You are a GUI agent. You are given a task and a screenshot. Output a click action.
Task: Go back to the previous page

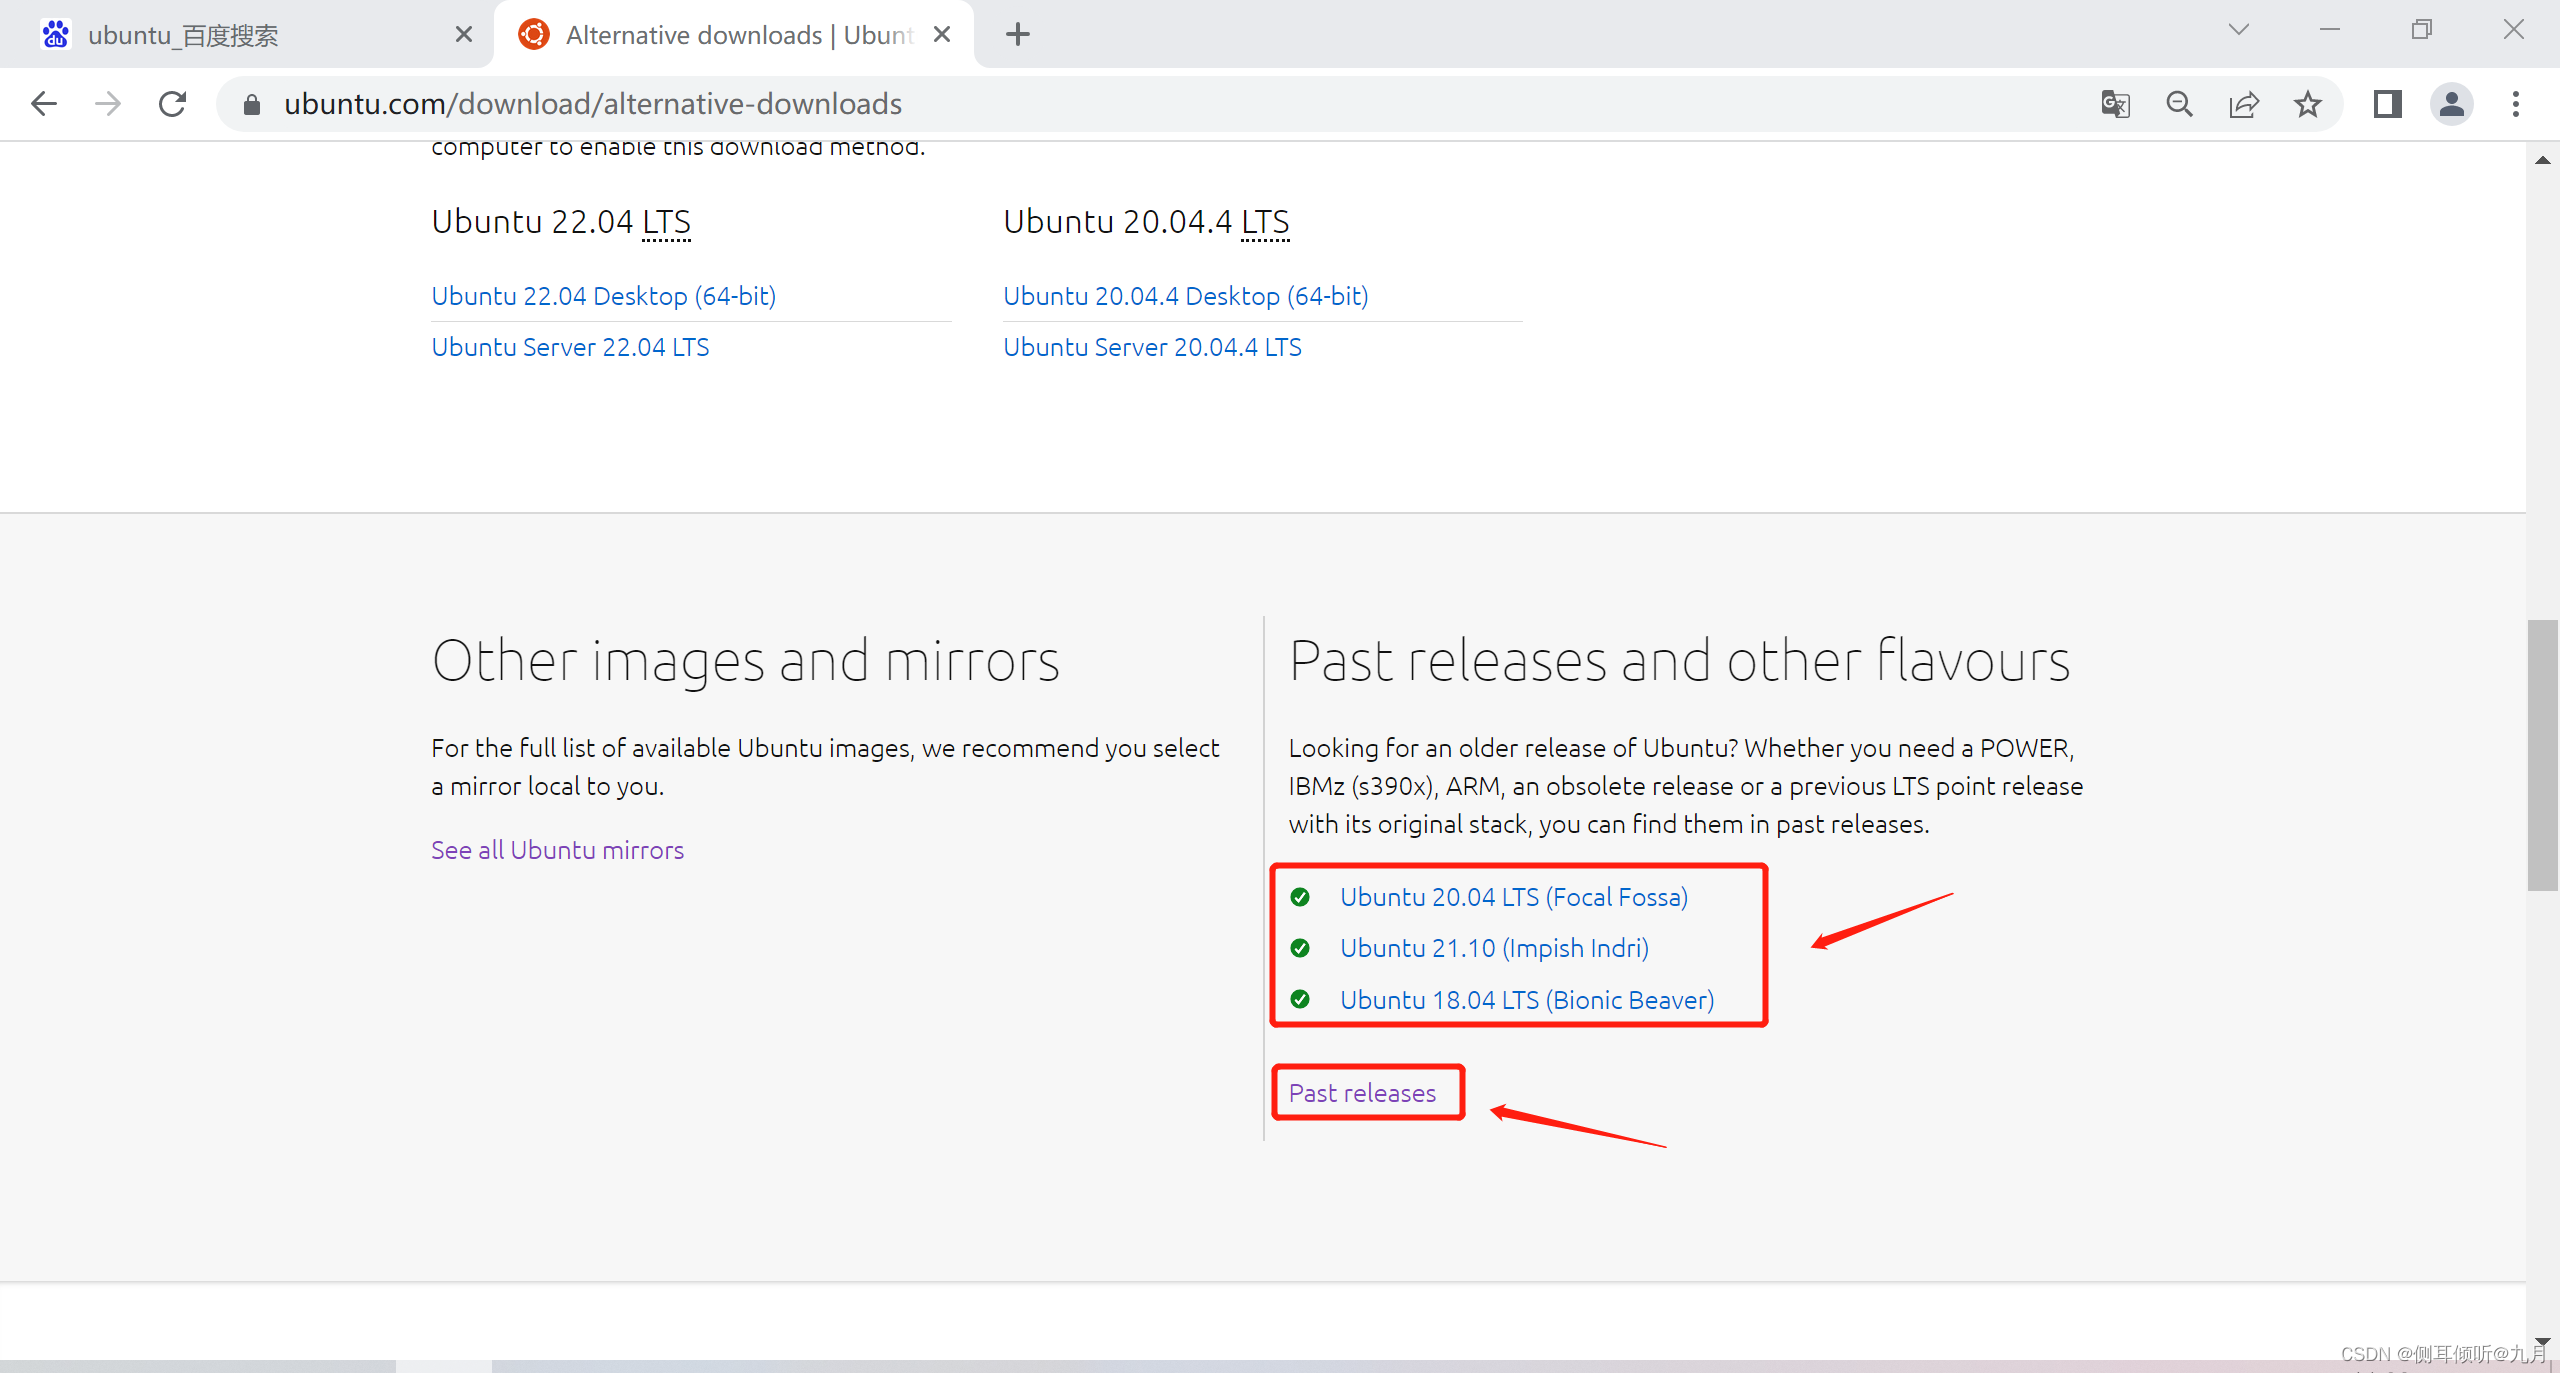(x=44, y=104)
